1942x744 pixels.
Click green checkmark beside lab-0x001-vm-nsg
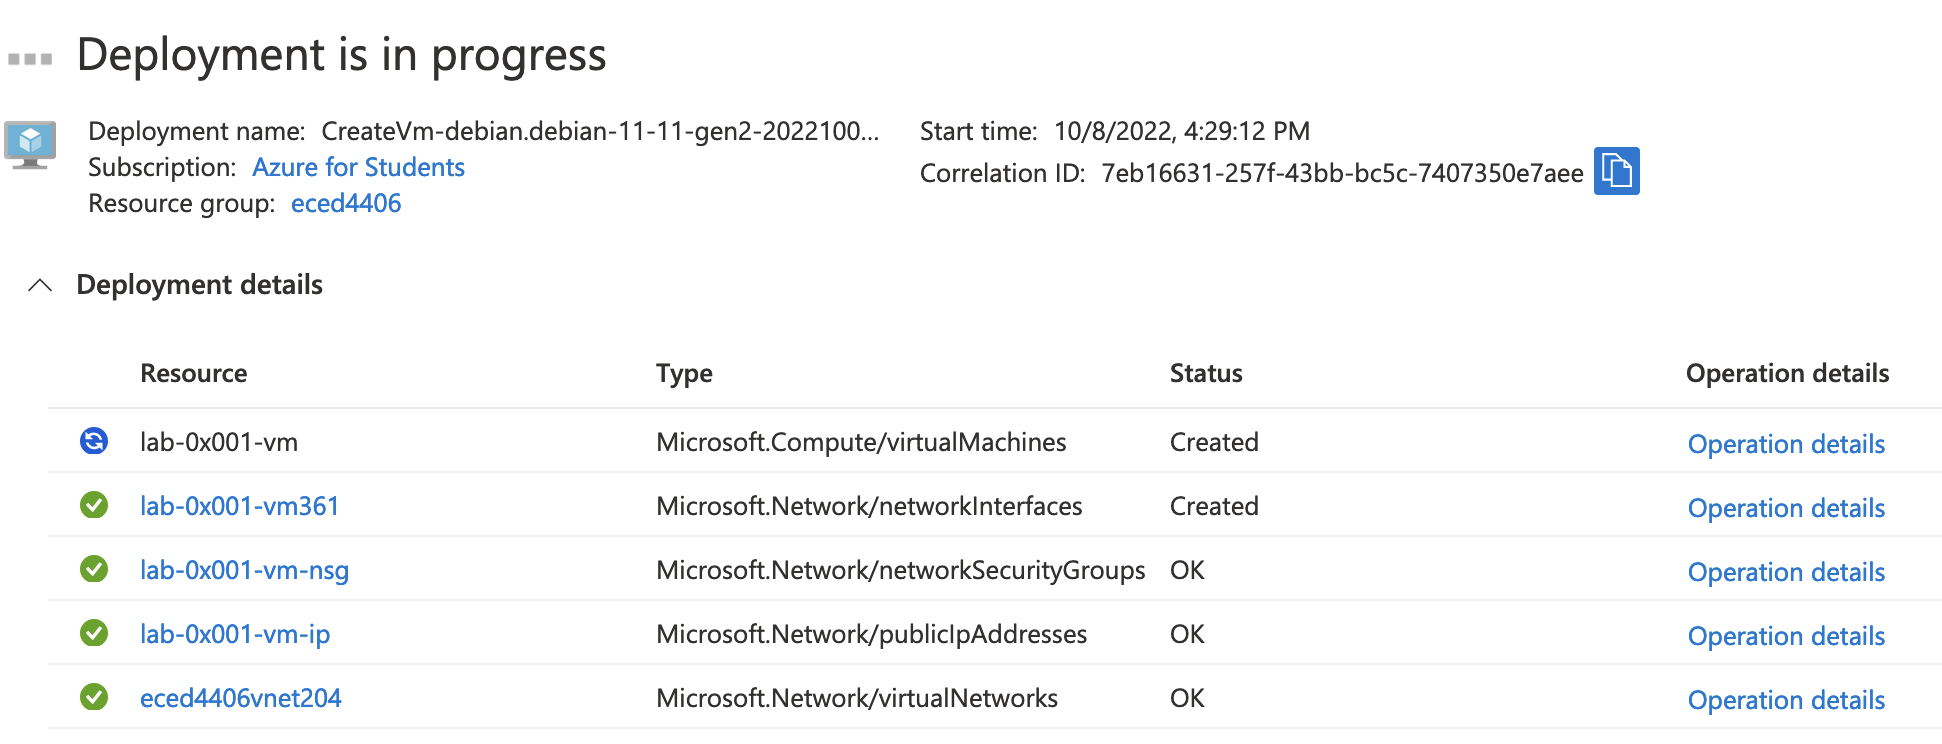[94, 569]
